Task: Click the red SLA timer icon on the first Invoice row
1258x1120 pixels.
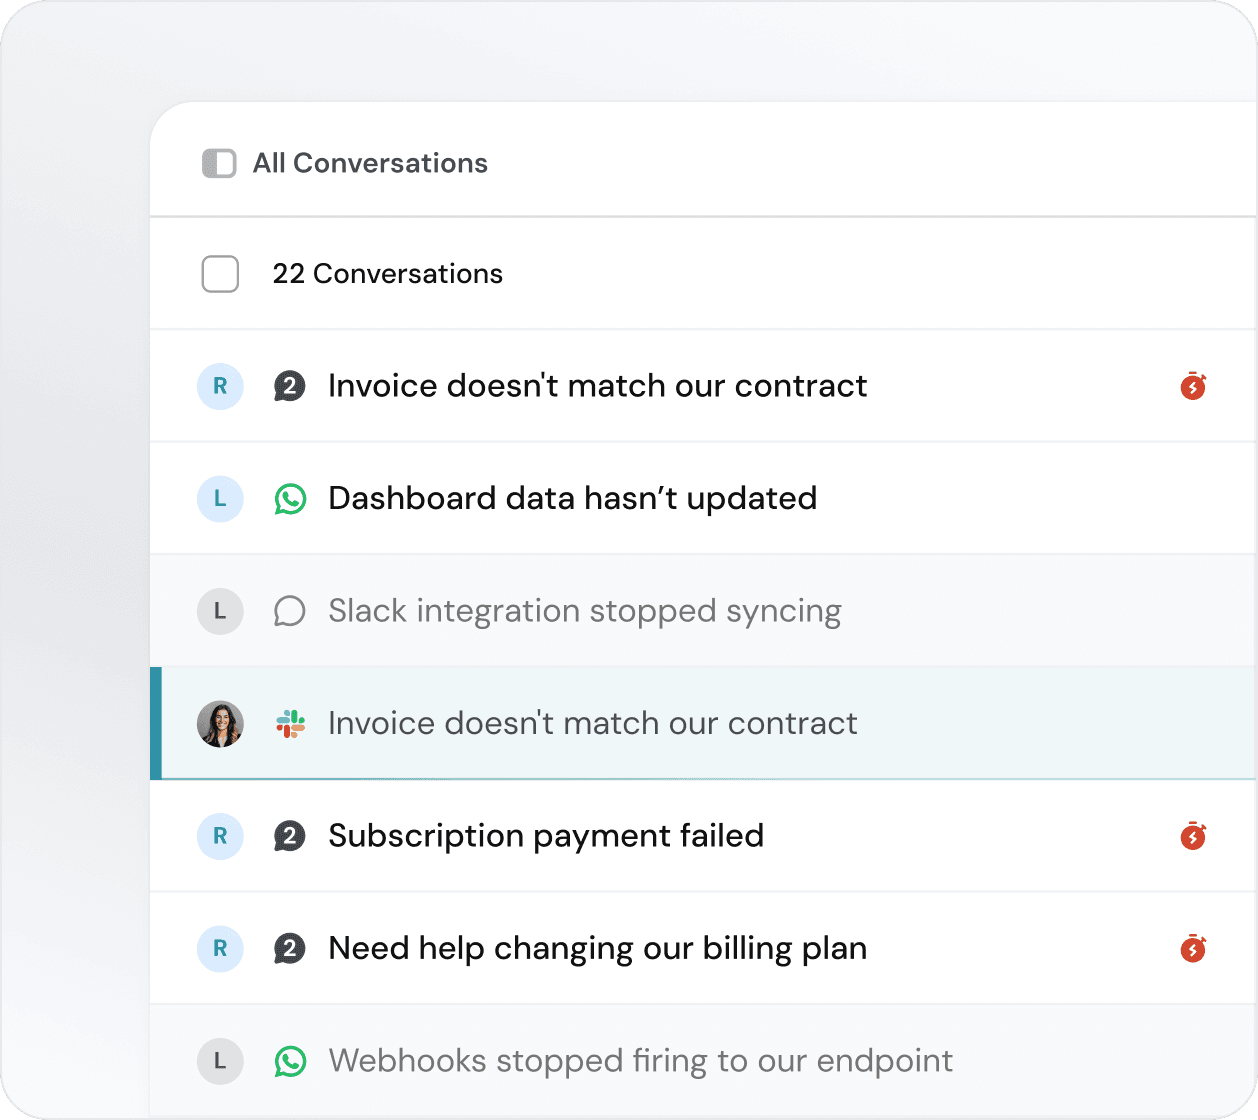Action: point(1193,386)
